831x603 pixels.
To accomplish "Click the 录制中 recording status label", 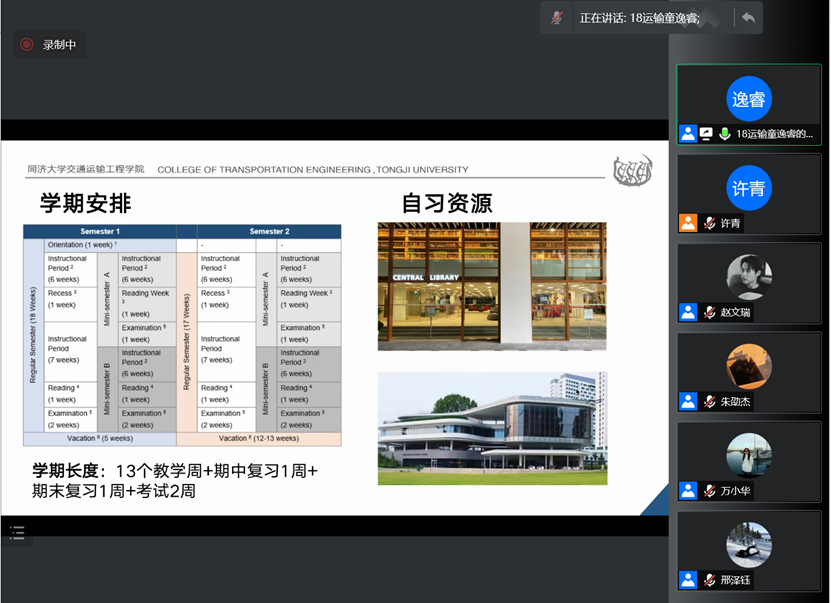I will (x=59, y=45).
